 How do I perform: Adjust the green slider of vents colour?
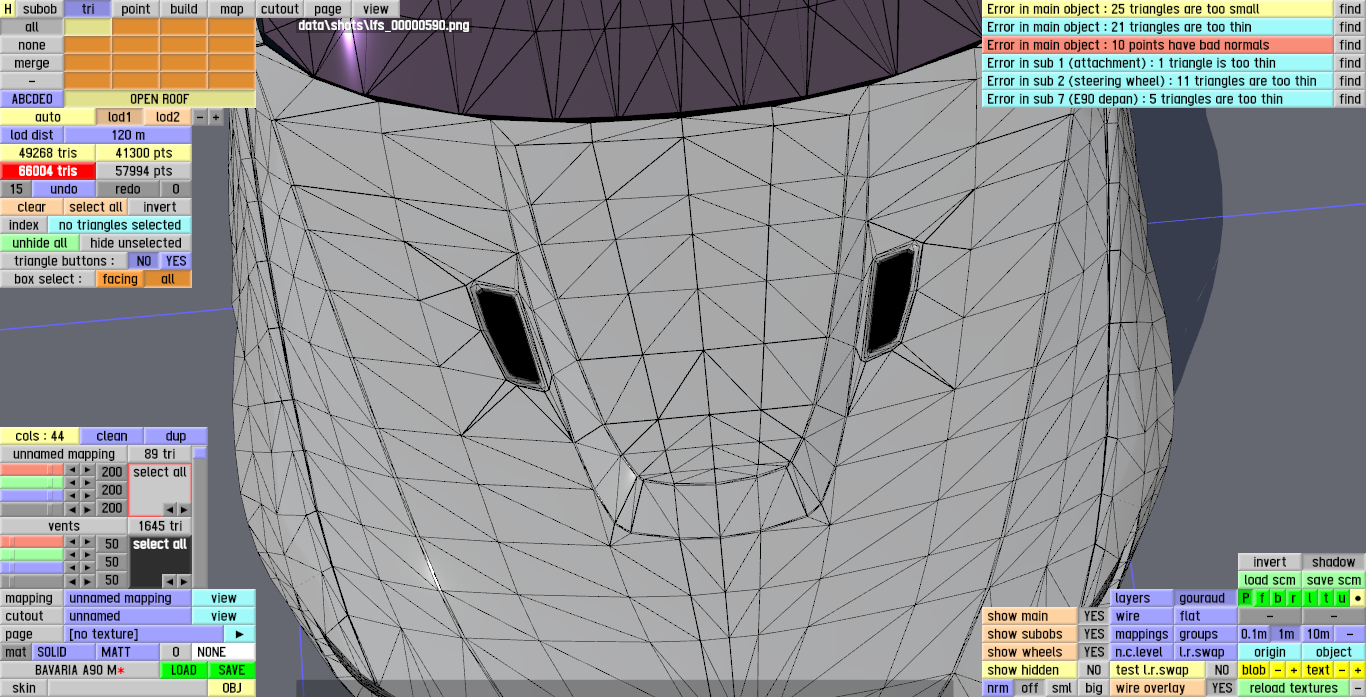click(32, 555)
